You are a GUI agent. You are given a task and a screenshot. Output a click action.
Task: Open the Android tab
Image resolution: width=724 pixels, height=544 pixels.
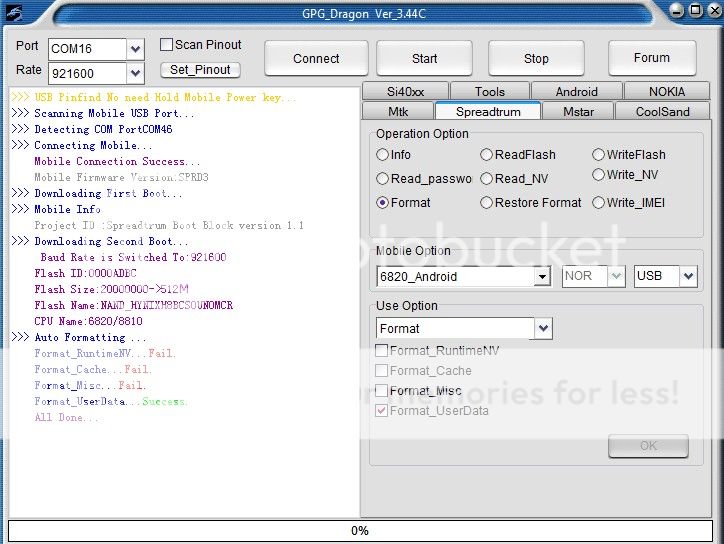pyautogui.click(x=576, y=92)
